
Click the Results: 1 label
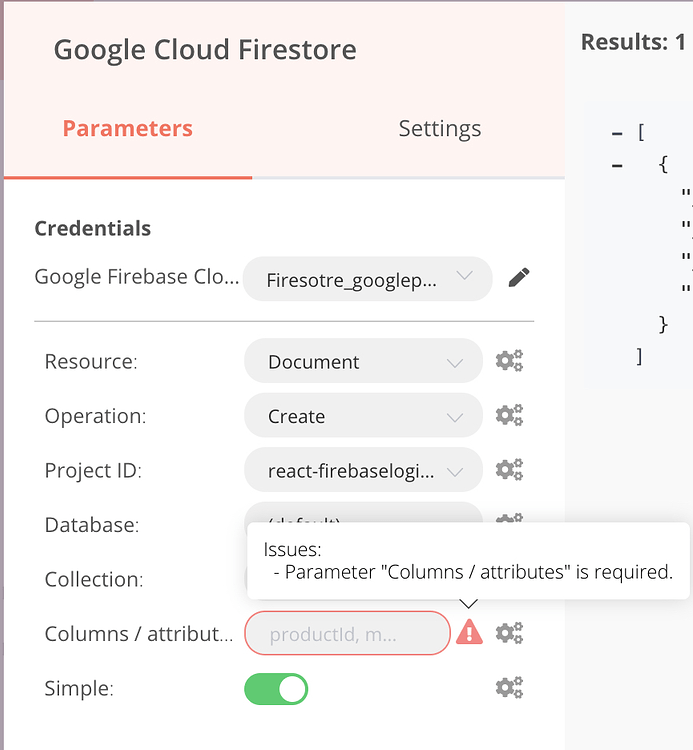[x=633, y=42]
